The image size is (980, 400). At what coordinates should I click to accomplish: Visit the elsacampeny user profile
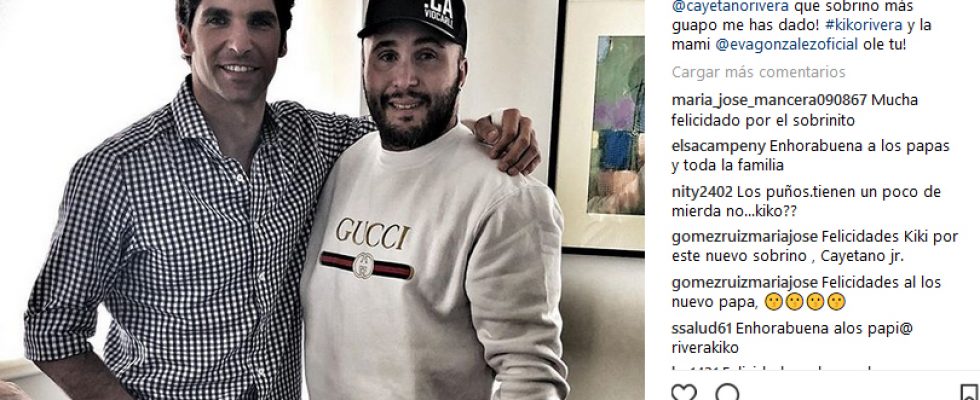pyautogui.click(x=718, y=146)
